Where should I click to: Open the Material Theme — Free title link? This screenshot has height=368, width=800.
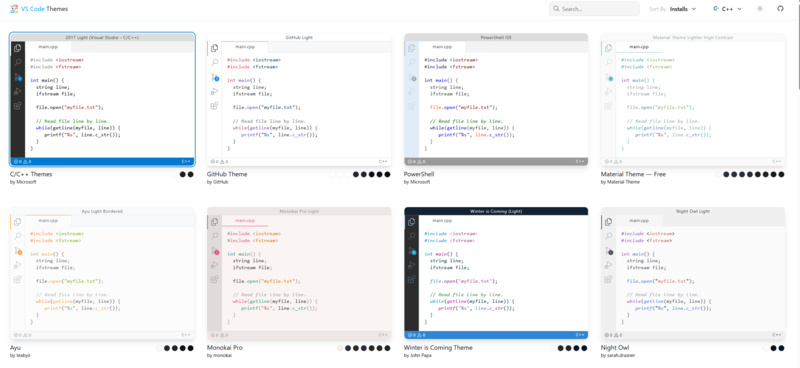(633, 174)
